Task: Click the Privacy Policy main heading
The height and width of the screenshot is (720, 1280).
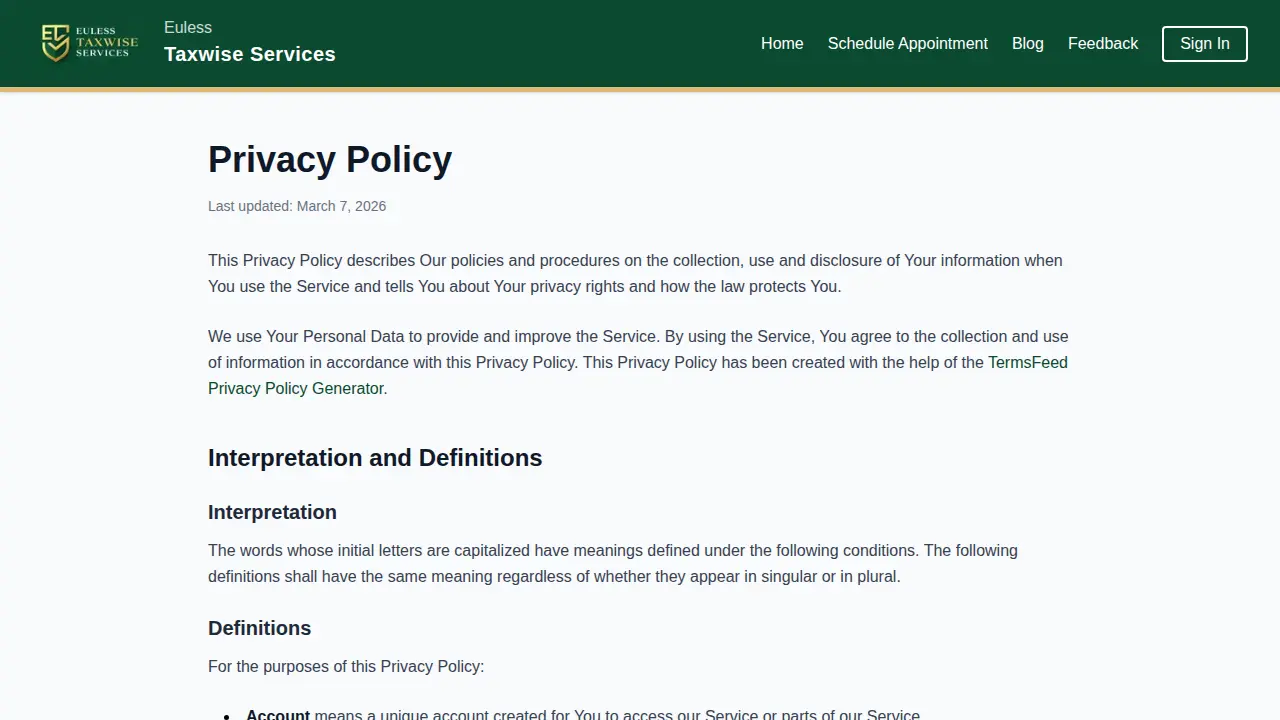Action: [330, 160]
